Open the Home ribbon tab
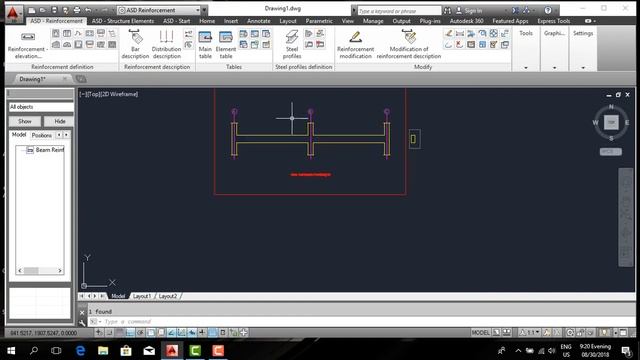This screenshot has height=360, width=640. tap(207, 21)
